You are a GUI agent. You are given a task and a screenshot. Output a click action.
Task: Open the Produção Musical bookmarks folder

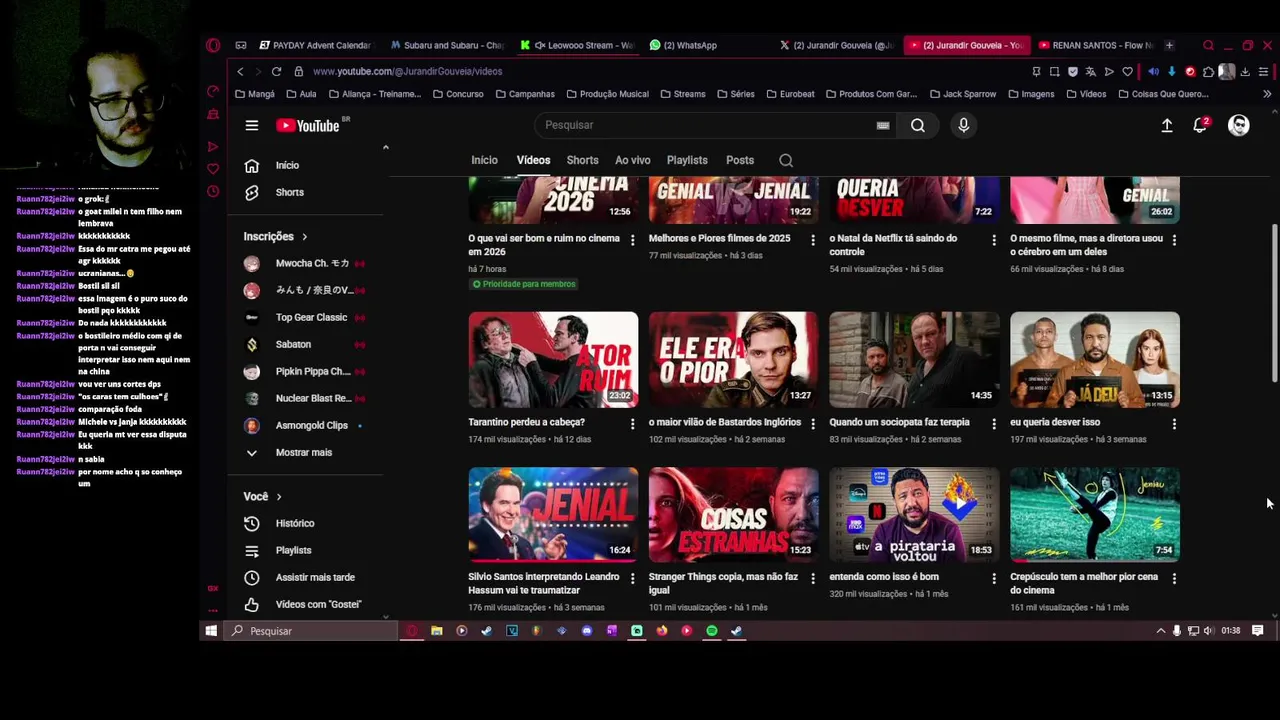pyautogui.click(x=607, y=94)
